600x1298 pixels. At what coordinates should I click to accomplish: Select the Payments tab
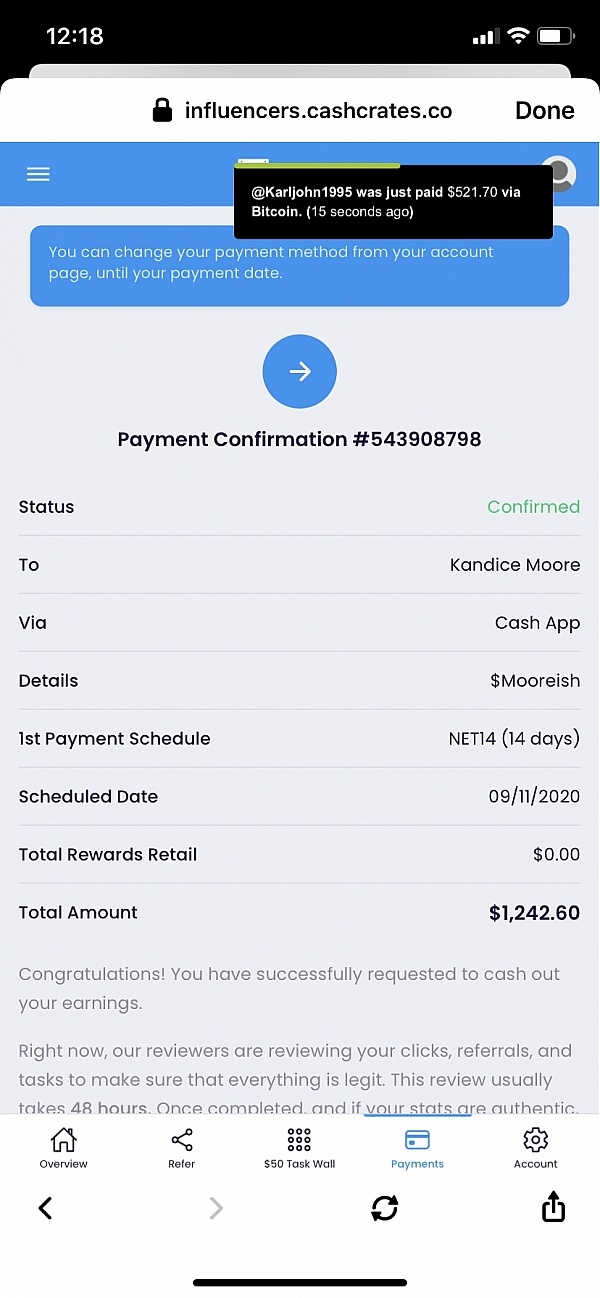[x=417, y=1148]
